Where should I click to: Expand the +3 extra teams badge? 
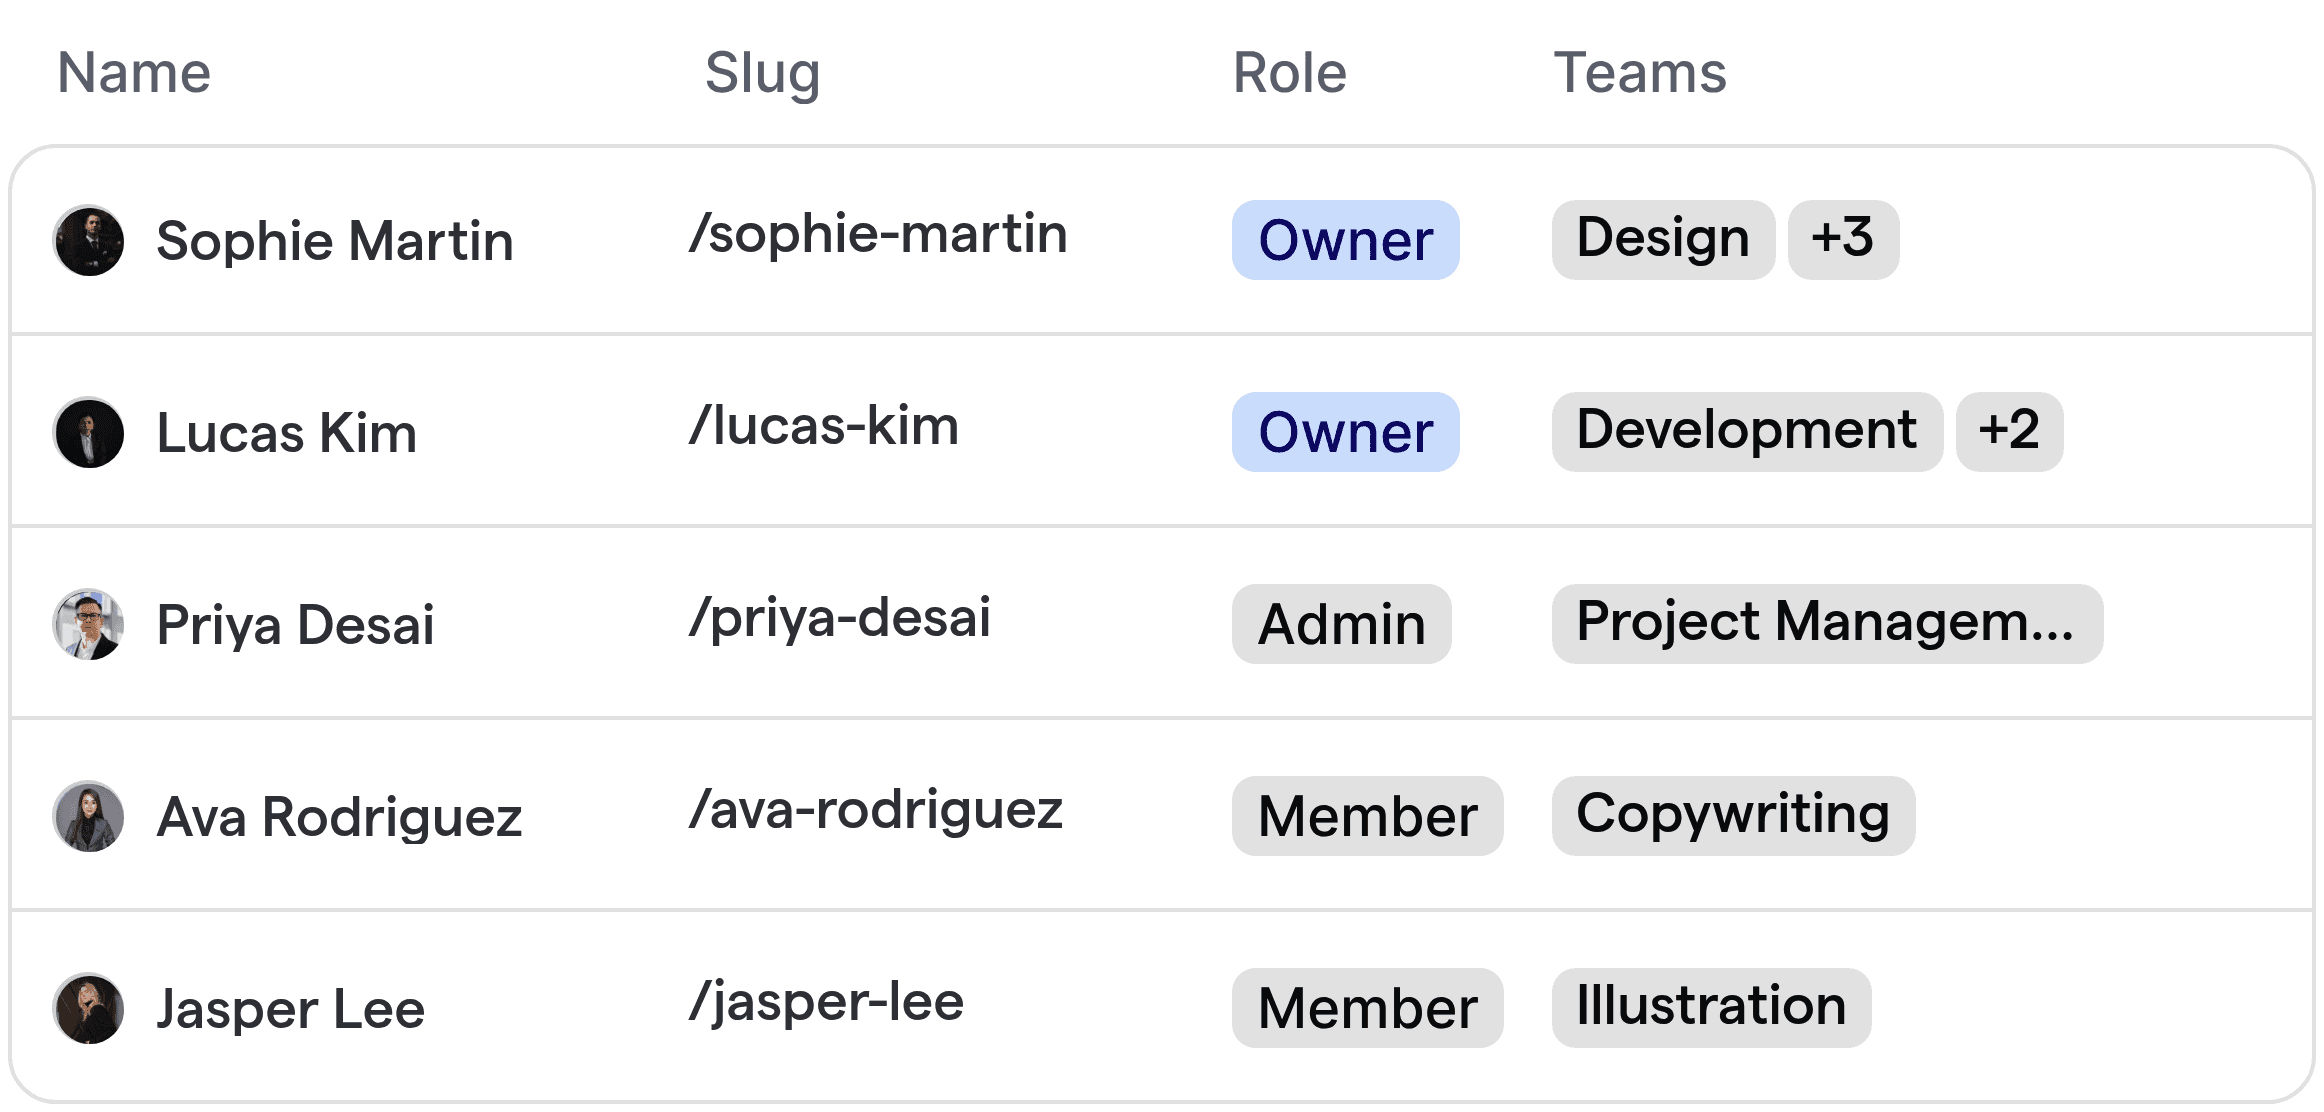(1843, 238)
